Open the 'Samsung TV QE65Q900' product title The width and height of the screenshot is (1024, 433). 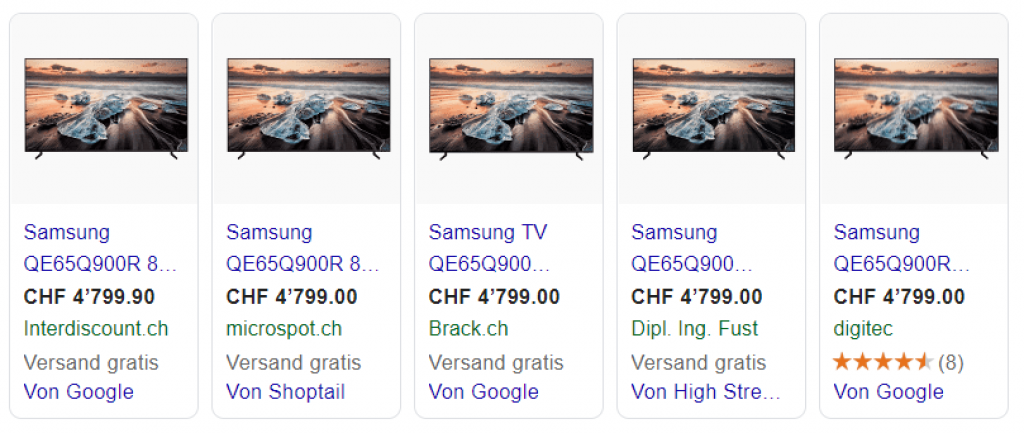click(490, 249)
